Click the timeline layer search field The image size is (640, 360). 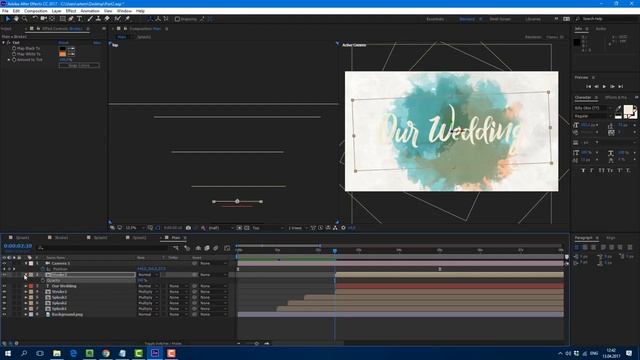click(x=102, y=248)
